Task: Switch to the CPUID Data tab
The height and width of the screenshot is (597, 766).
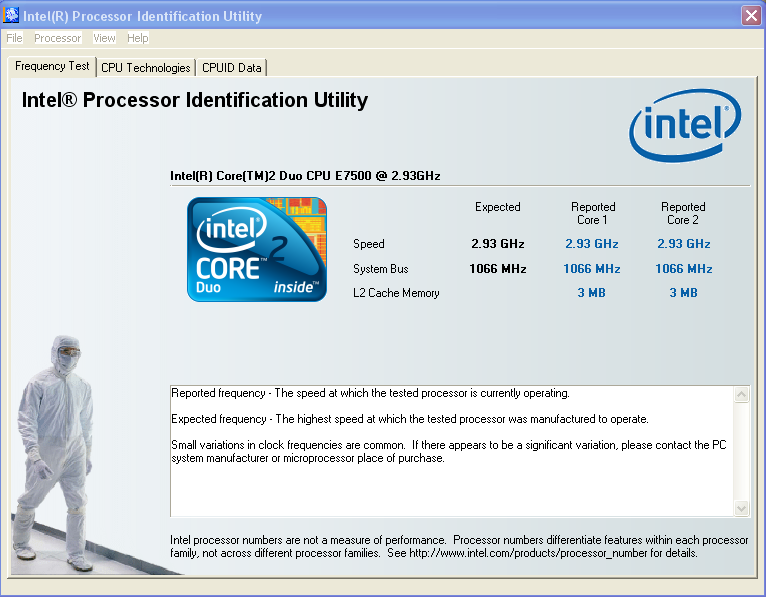Action: (232, 68)
